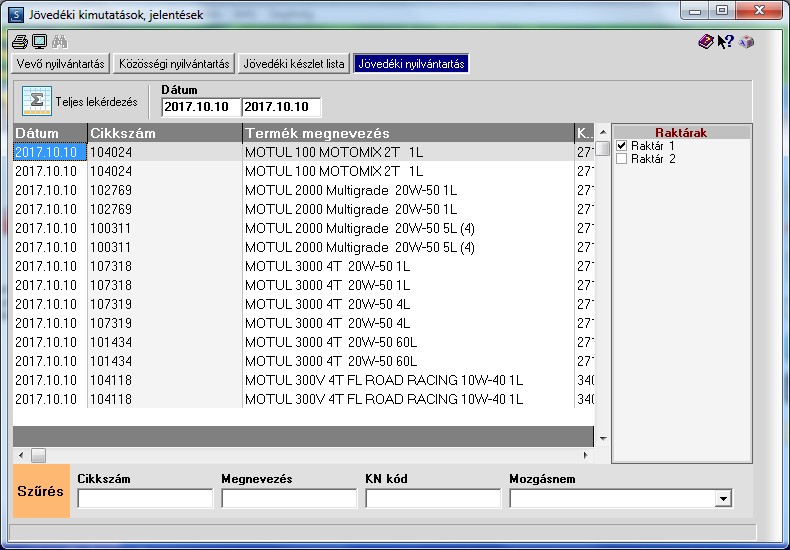This screenshot has height=550, width=790.
Task: Click the orange Szűrés button
Action: [x=41, y=491]
